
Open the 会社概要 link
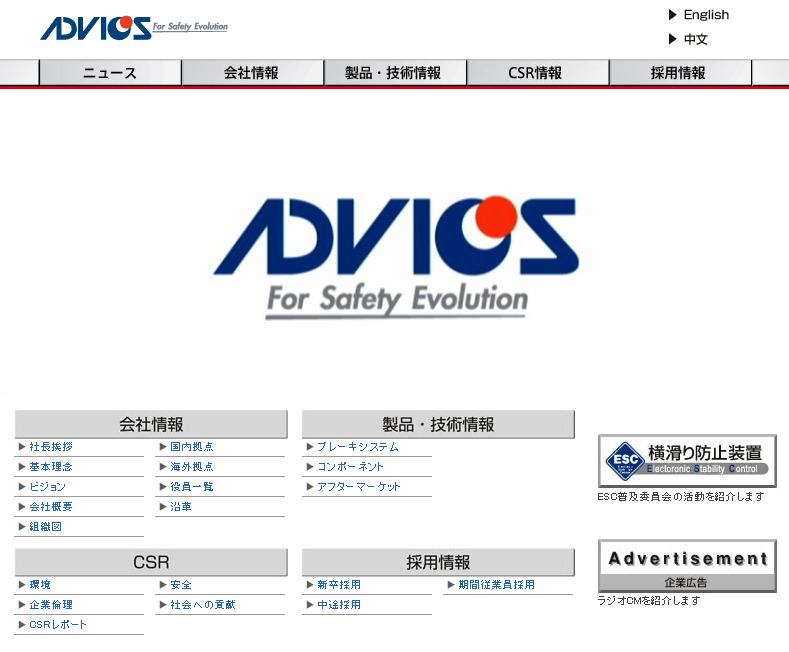51,507
